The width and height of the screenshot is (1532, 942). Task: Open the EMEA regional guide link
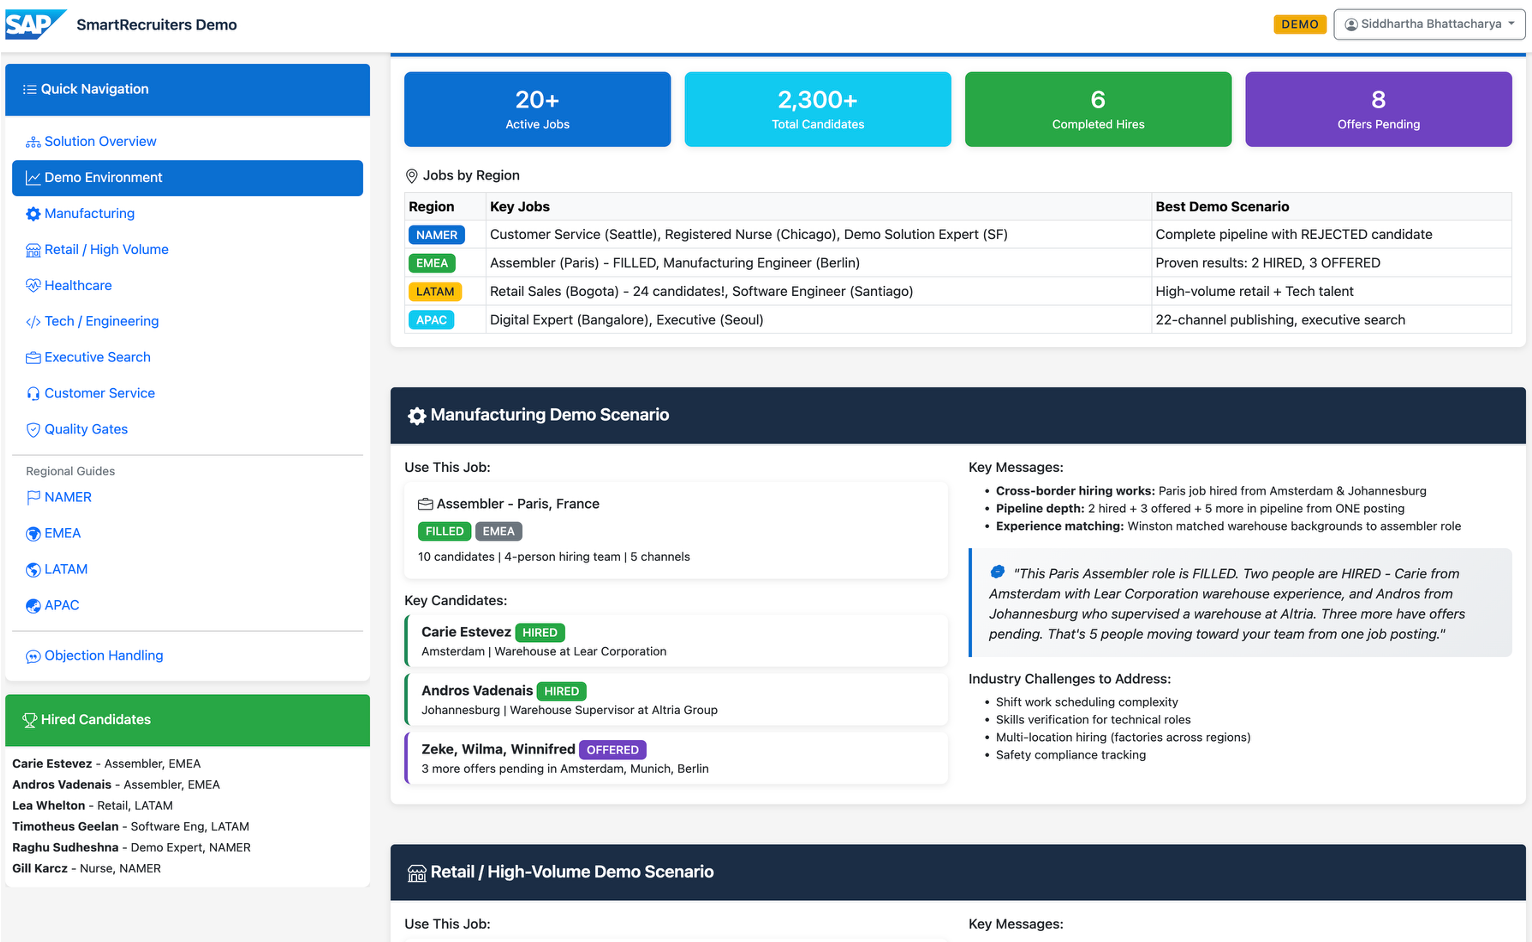62,534
